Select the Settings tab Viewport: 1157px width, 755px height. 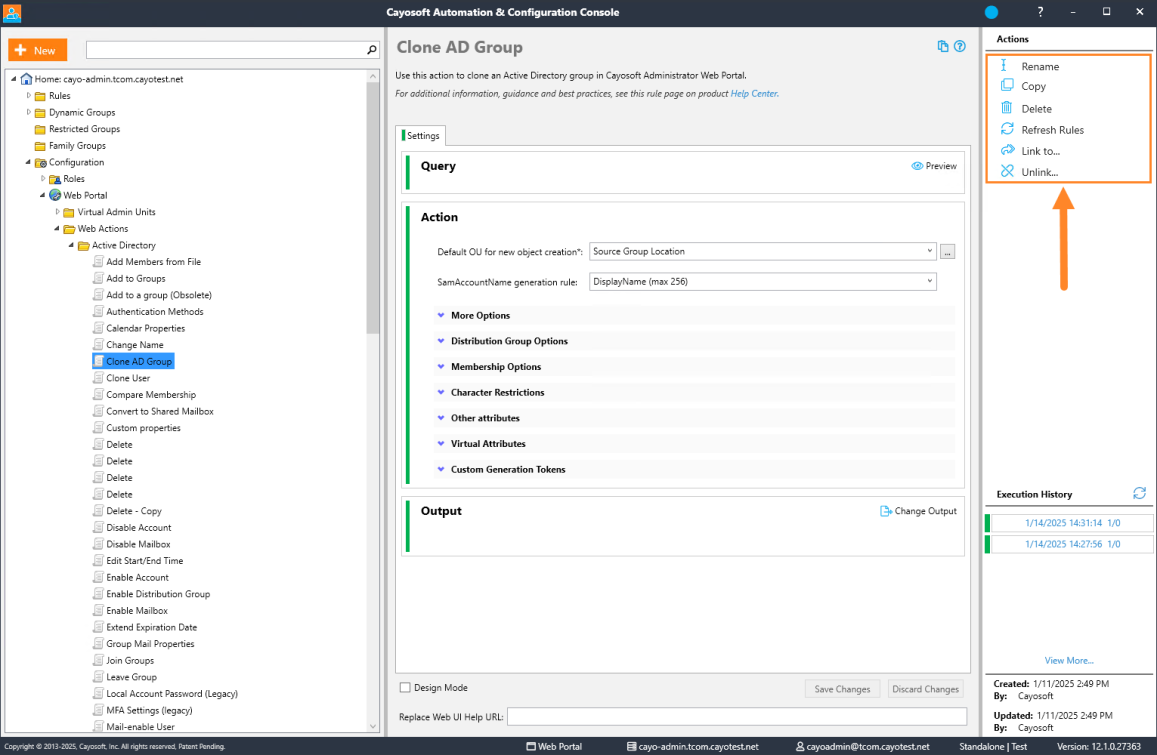click(421, 136)
